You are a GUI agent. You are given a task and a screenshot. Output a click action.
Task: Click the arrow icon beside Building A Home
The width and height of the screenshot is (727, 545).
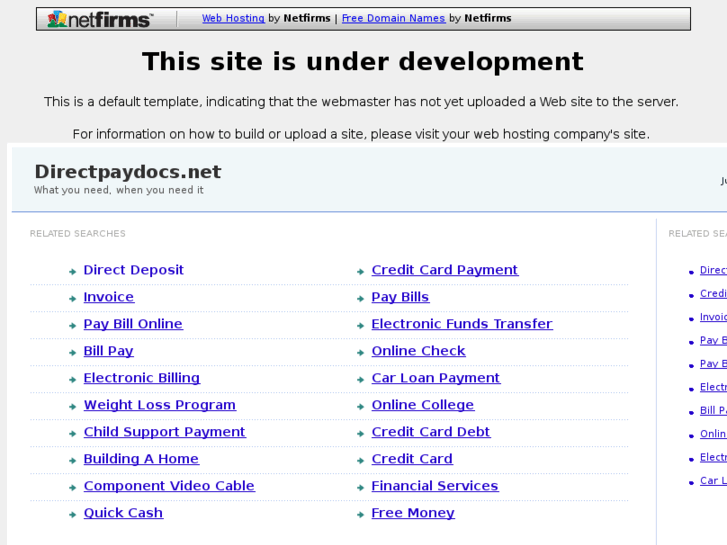[x=72, y=461]
